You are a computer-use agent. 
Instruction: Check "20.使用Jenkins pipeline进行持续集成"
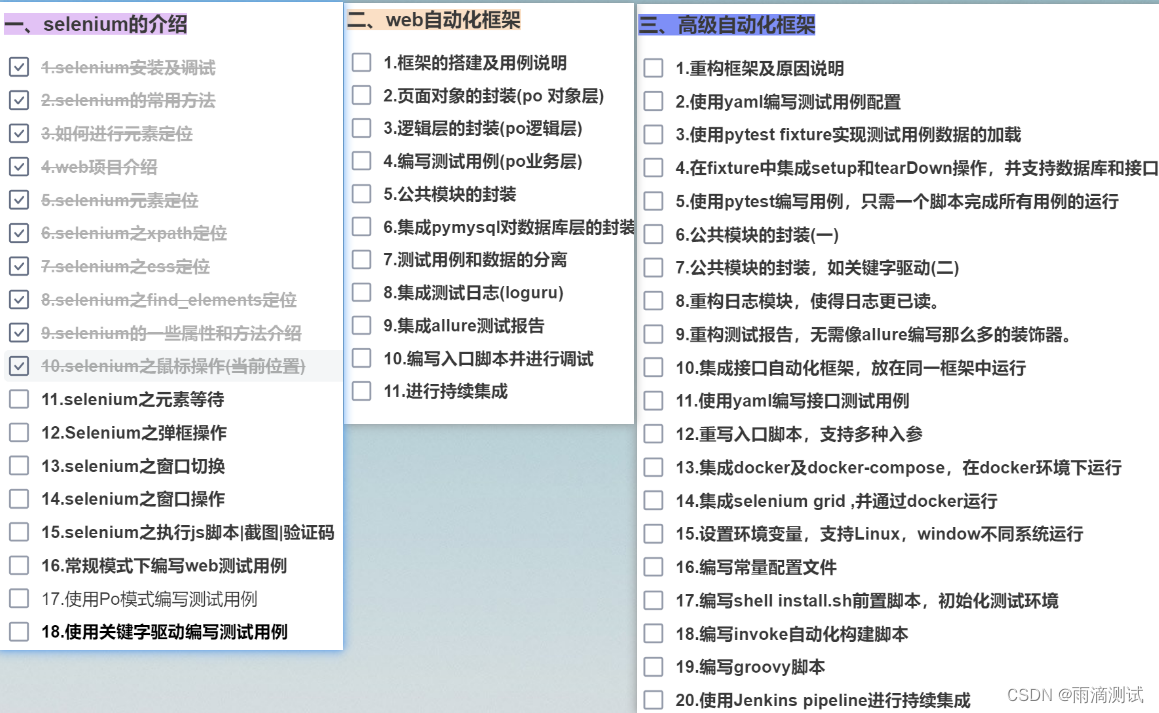click(x=654, y=700)
